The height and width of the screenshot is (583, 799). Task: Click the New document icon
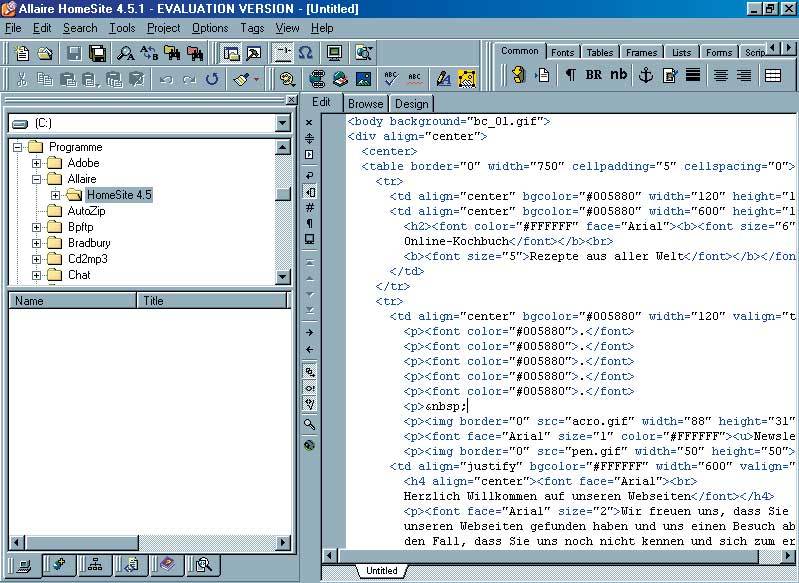click(22, 53)
